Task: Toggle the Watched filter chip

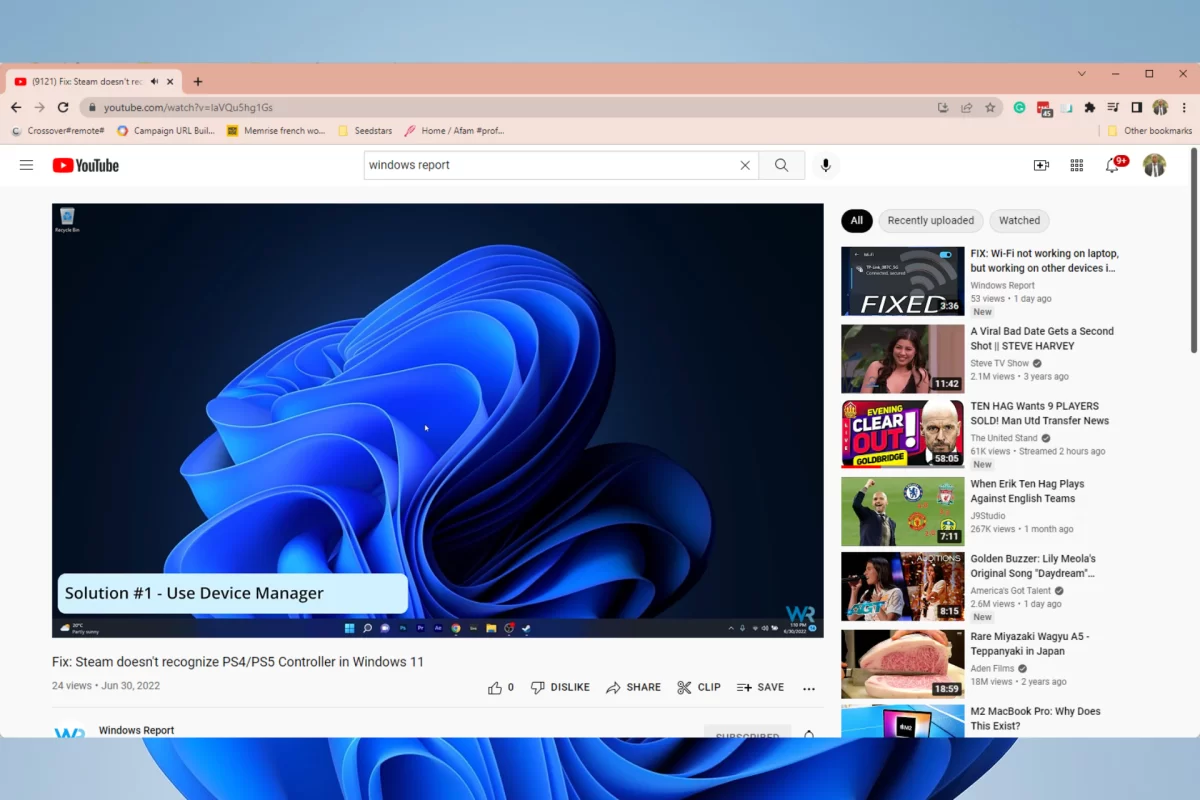Action: click(1019, 220)
